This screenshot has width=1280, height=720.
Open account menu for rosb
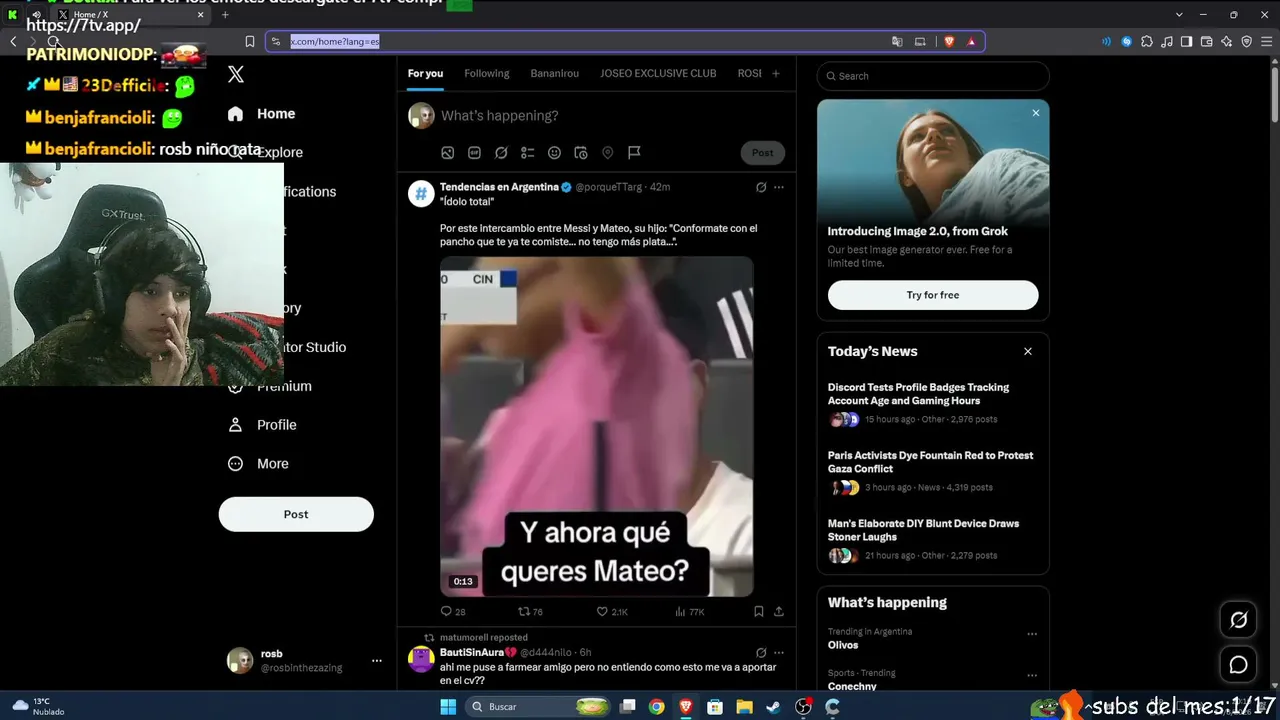(x=377, y=660)
